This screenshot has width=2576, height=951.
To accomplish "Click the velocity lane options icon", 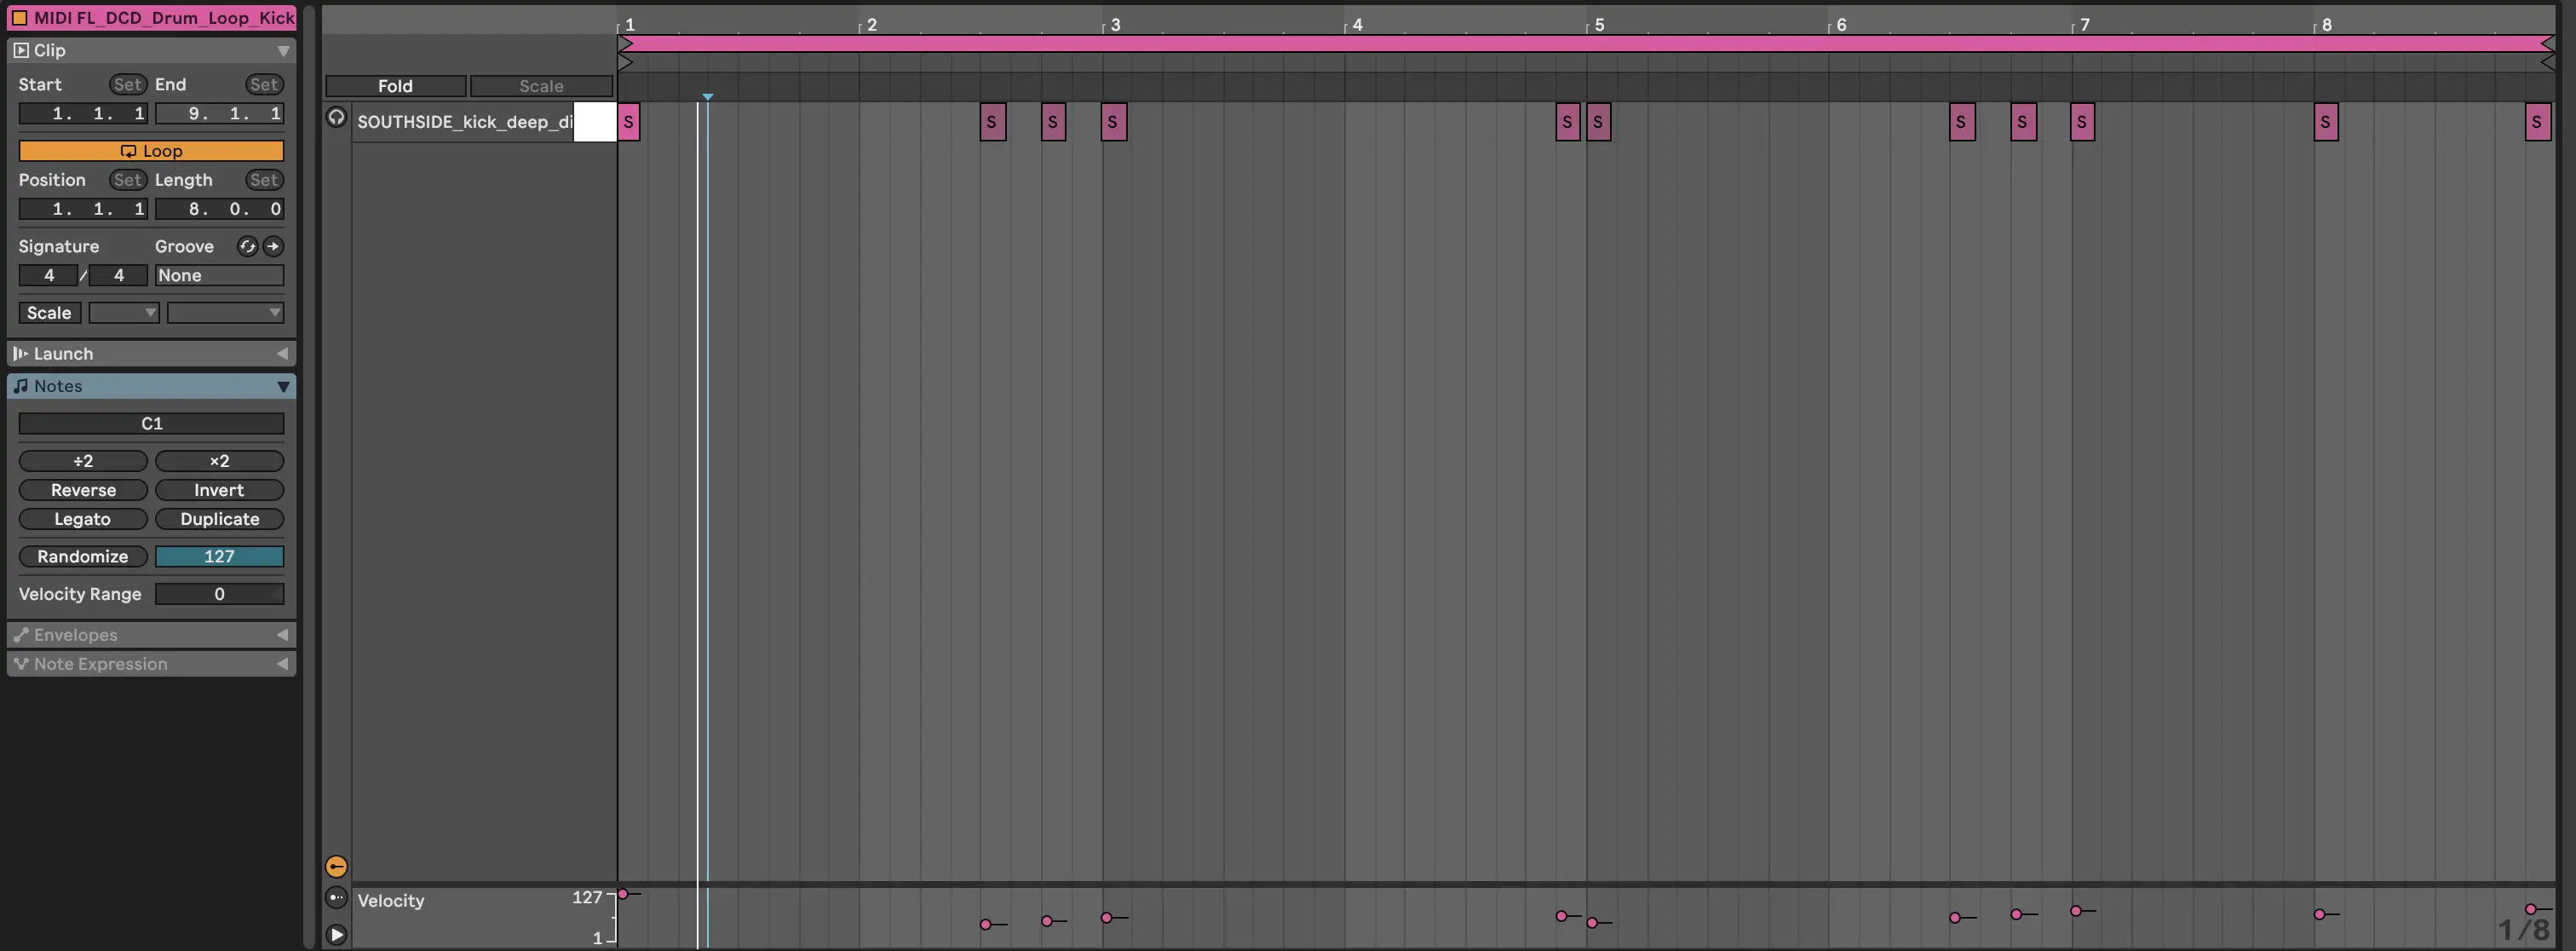I will coord(336,897).
